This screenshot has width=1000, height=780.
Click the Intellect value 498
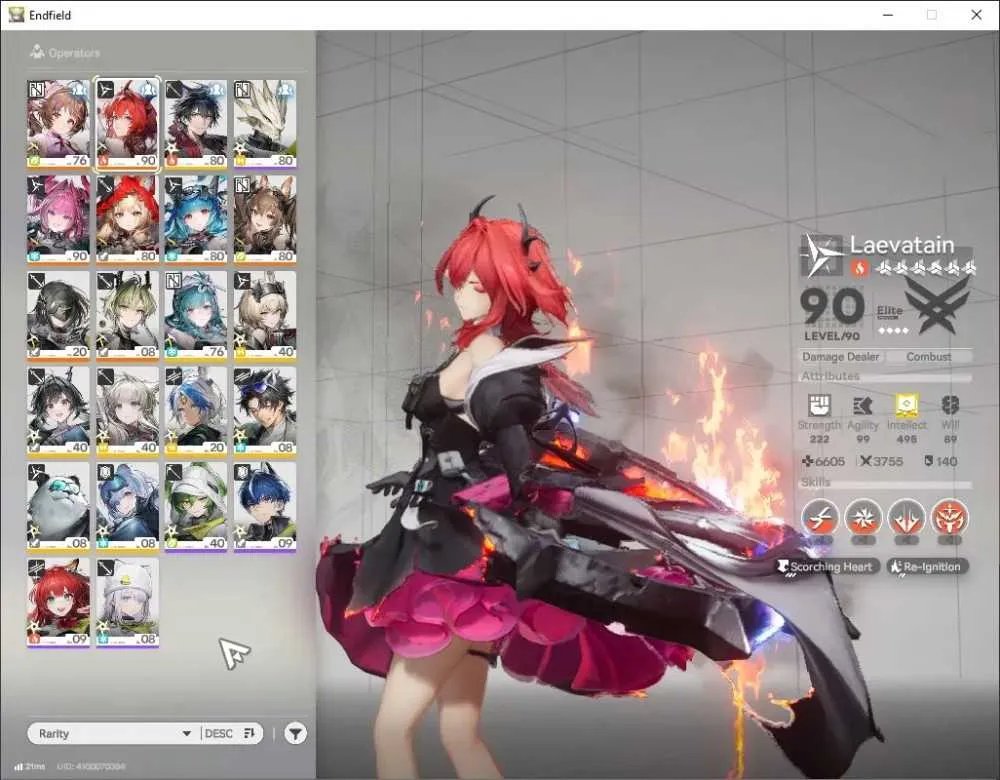[x=906, y=439]
